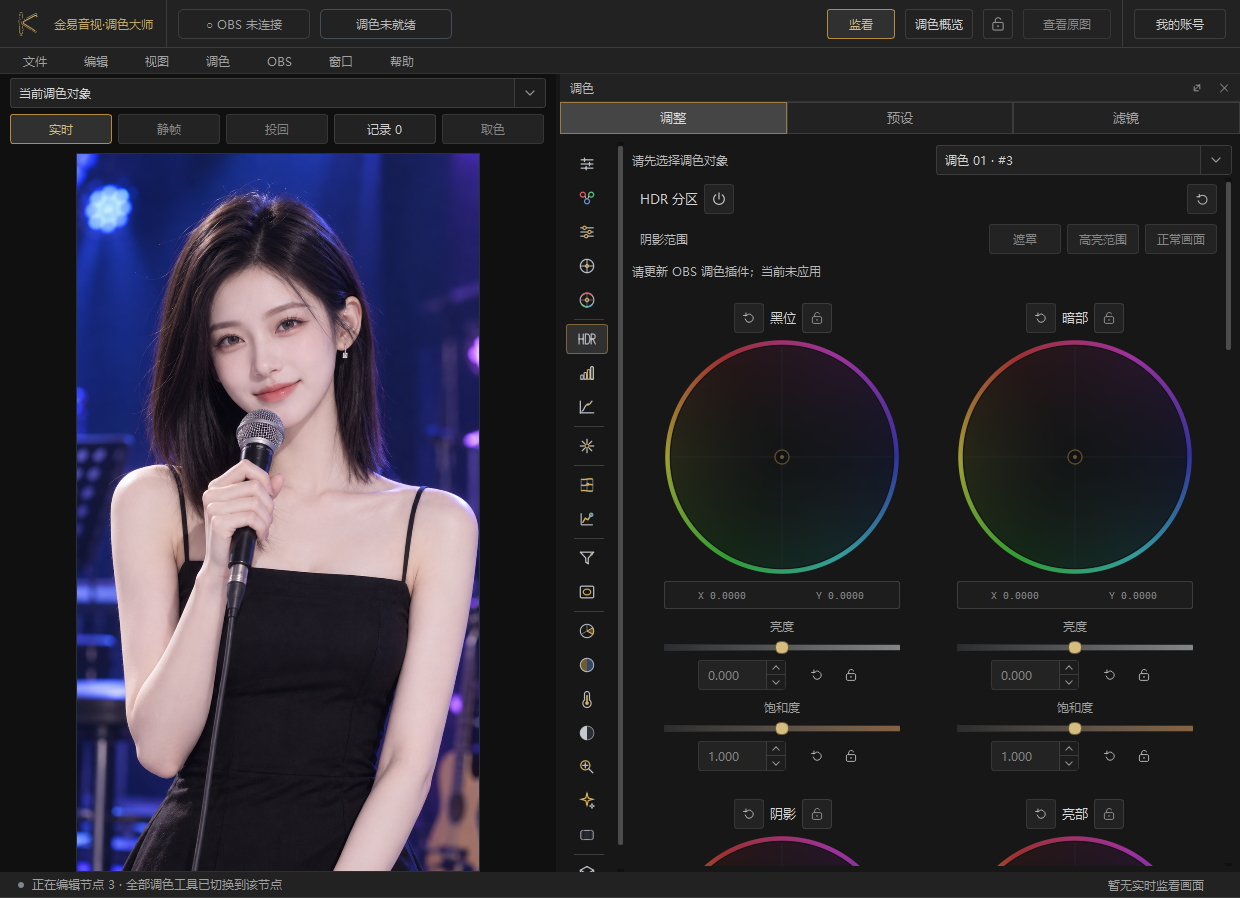Toggle the HDR 分区 power button
1240x898 pixels.
point(719,199)
